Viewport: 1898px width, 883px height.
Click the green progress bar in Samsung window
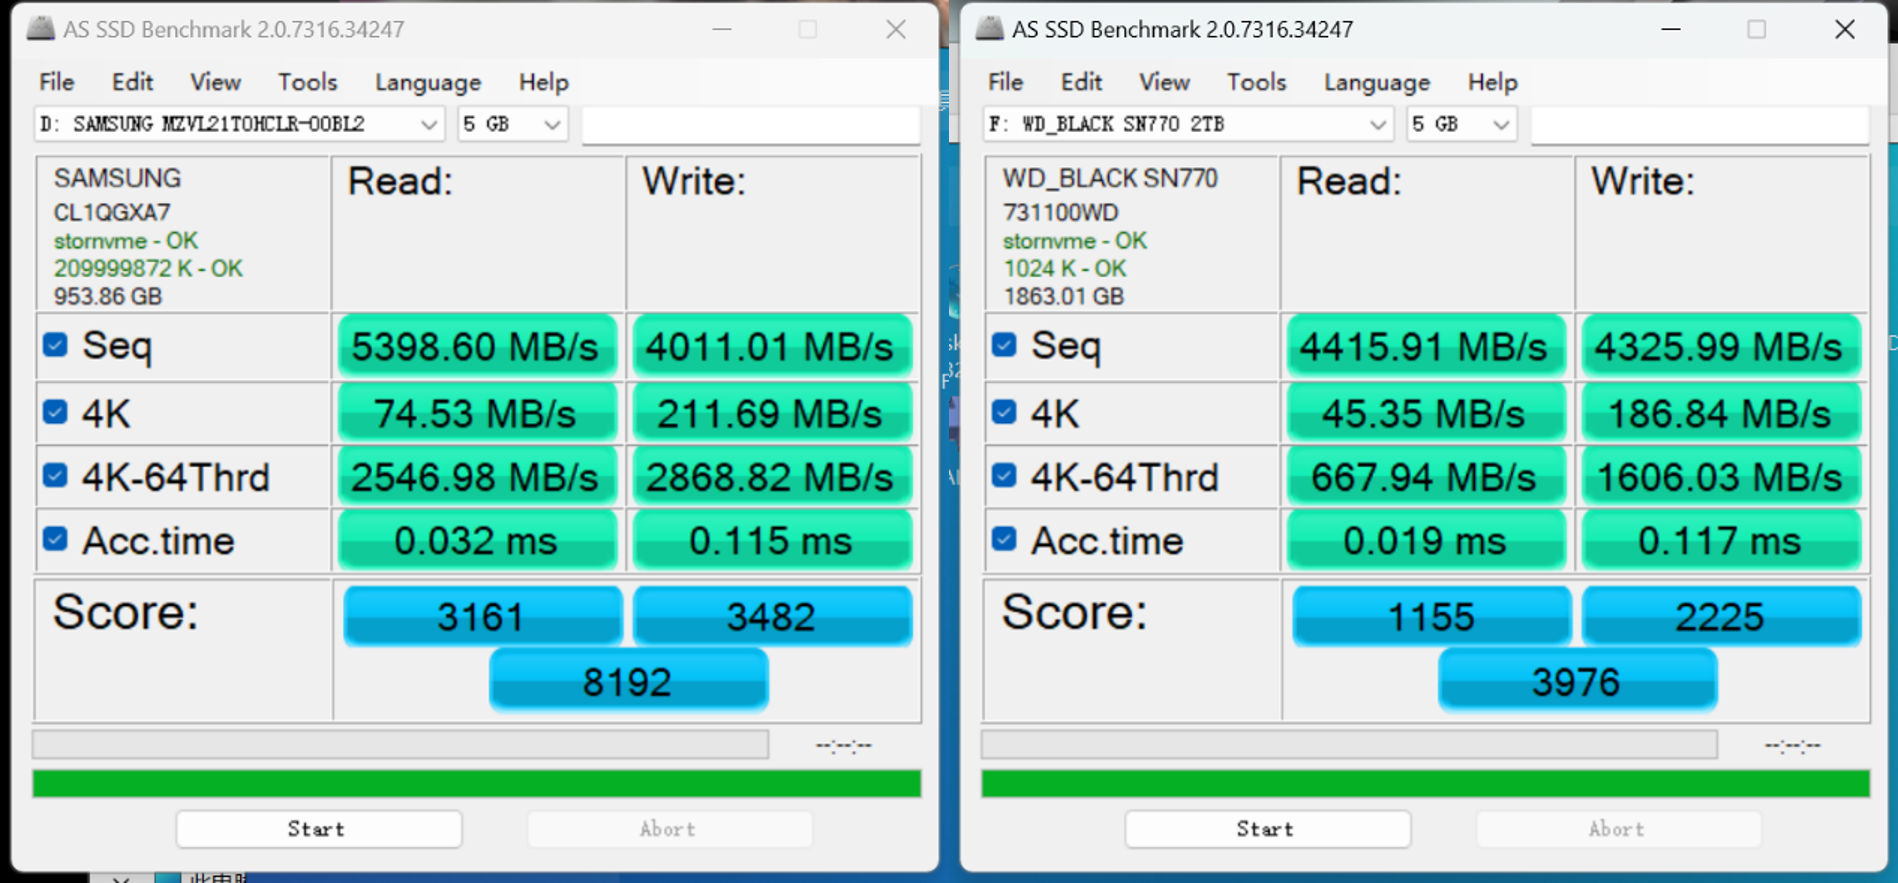click(x=477, y=783)
